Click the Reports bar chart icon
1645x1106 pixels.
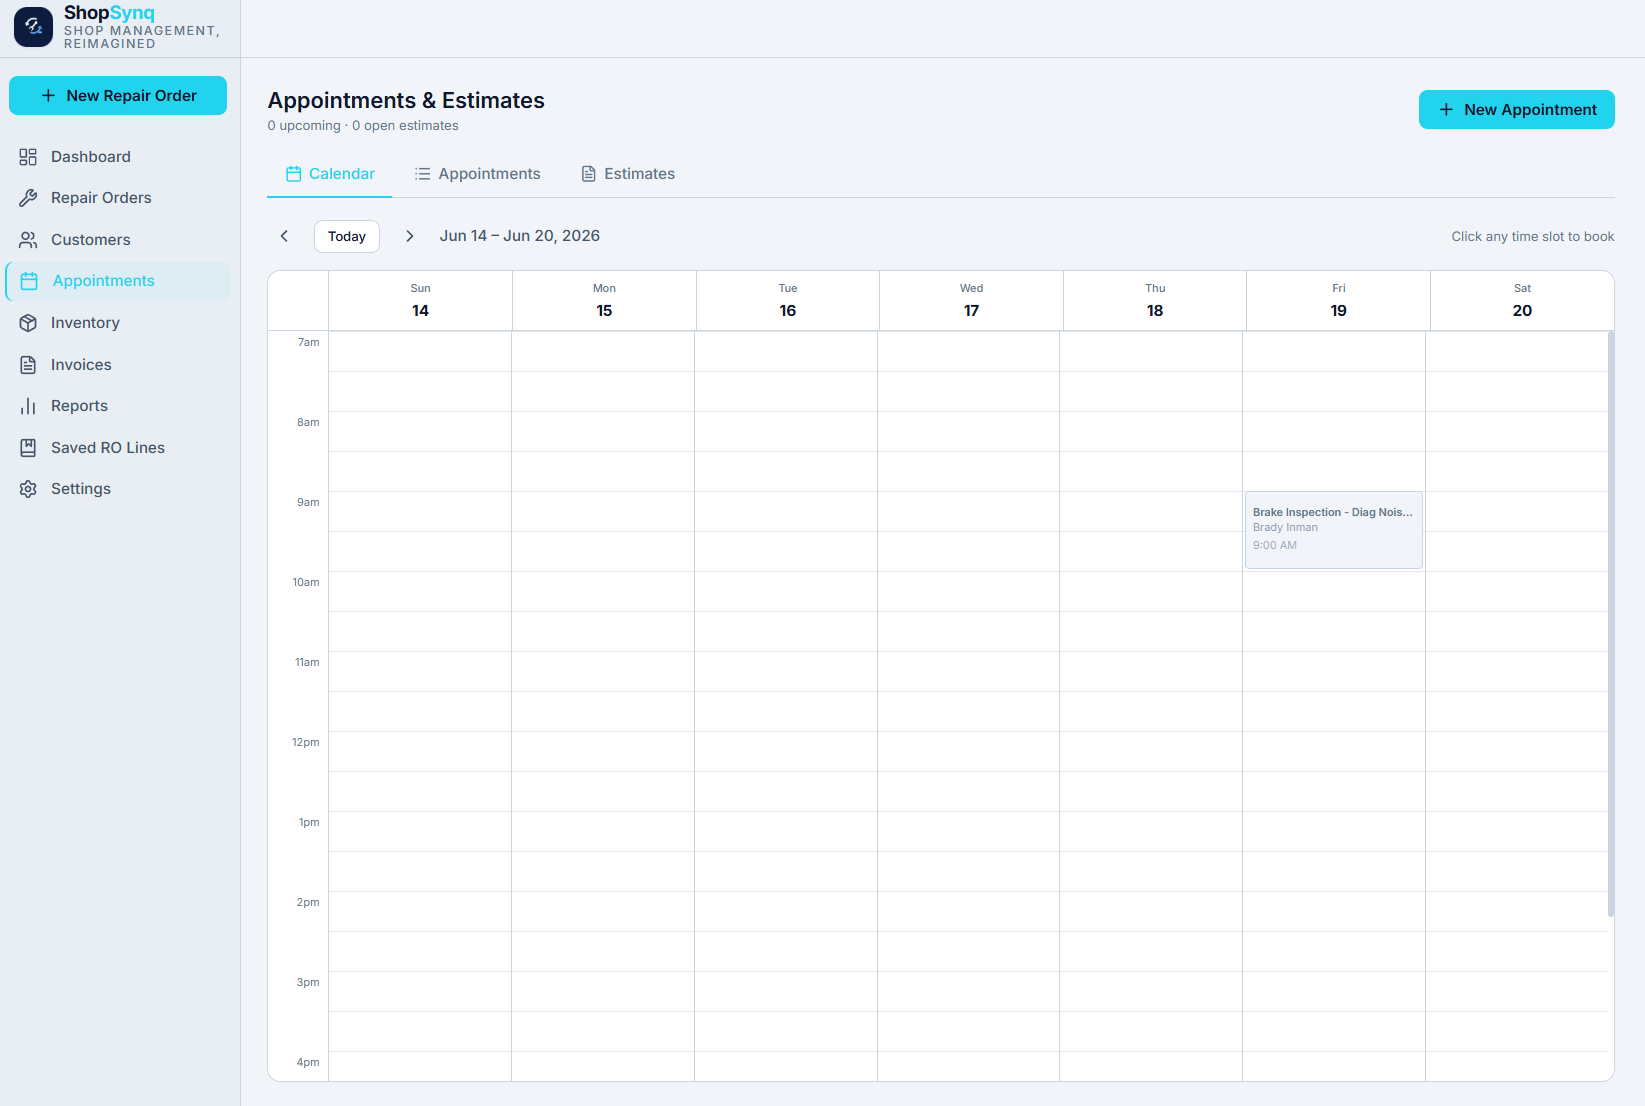pyautogui.click(x=28, y=406)
